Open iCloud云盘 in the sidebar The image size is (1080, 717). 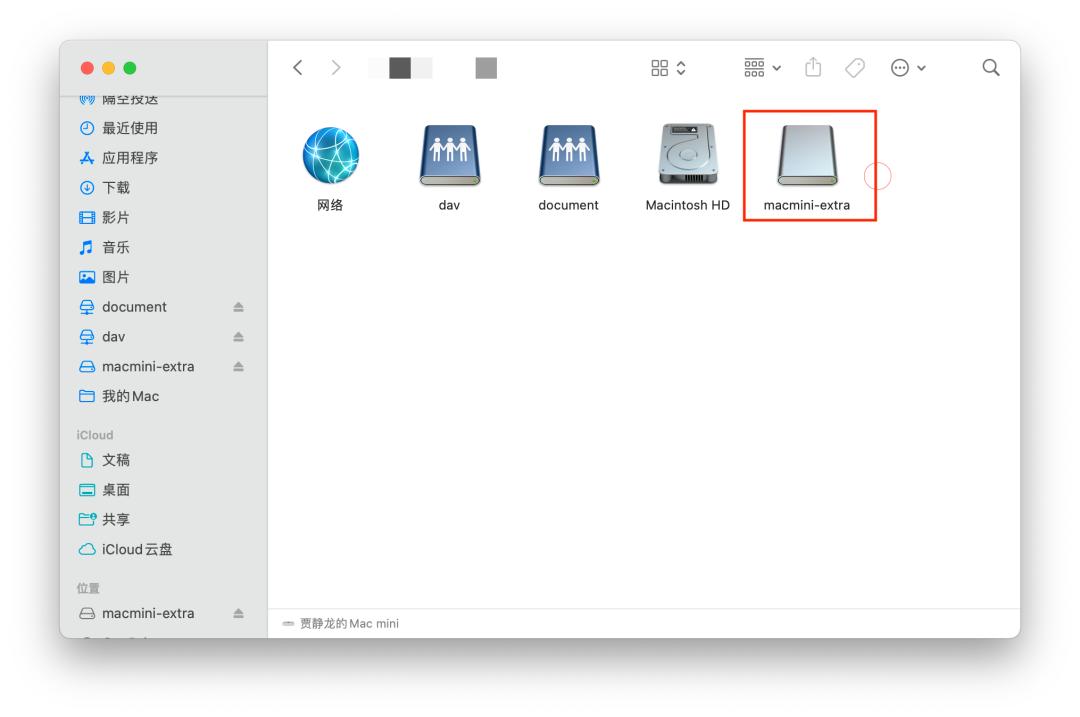point(163,550)
